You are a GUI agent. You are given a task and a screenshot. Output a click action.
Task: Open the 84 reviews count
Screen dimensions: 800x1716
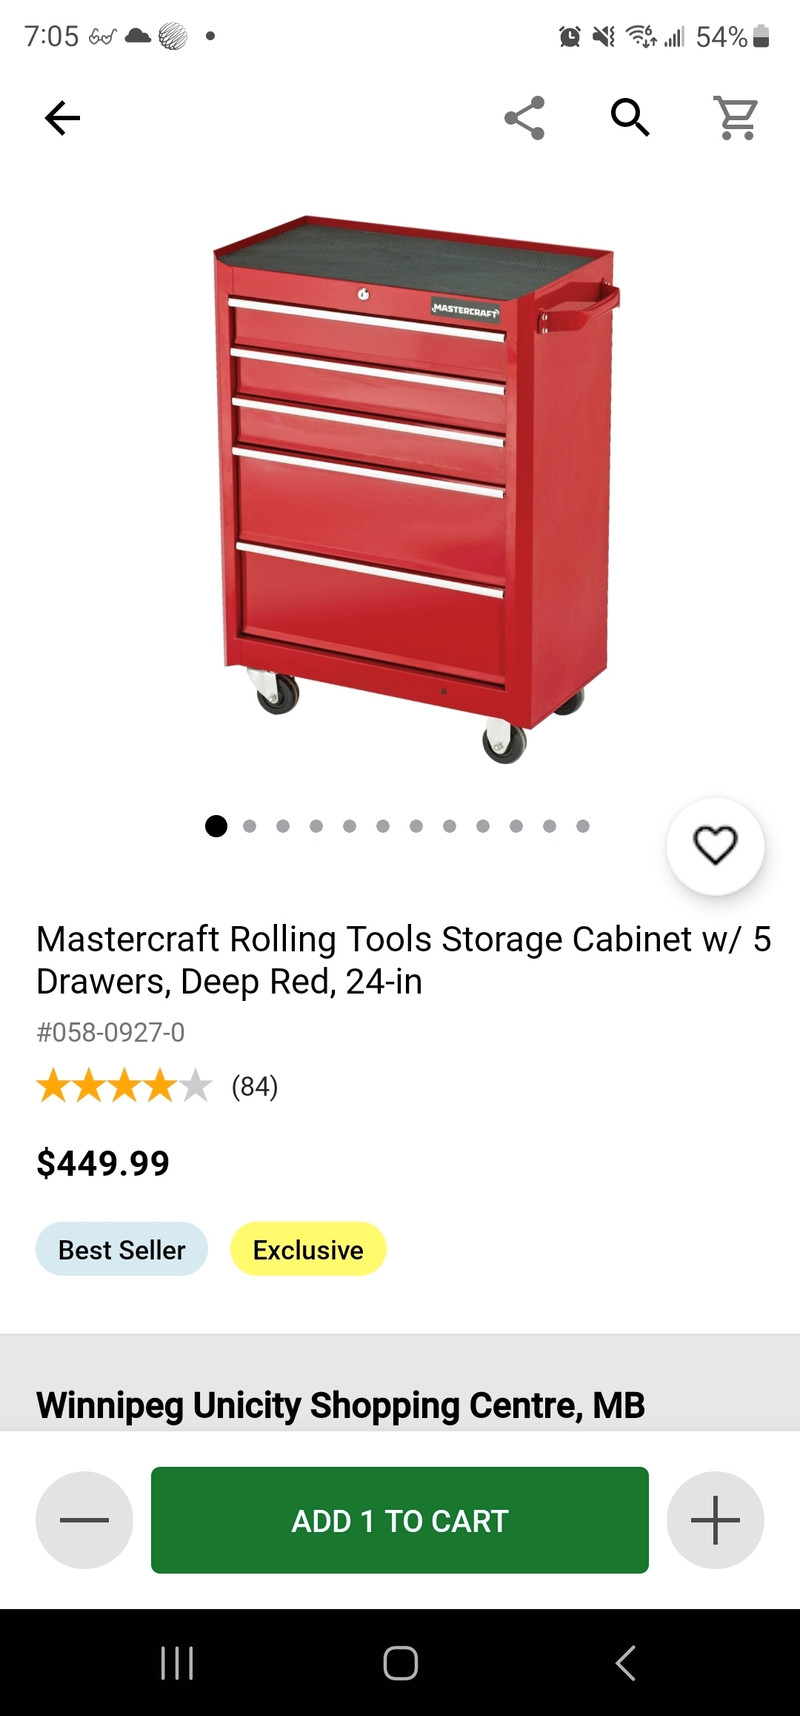pos(255,1086)
